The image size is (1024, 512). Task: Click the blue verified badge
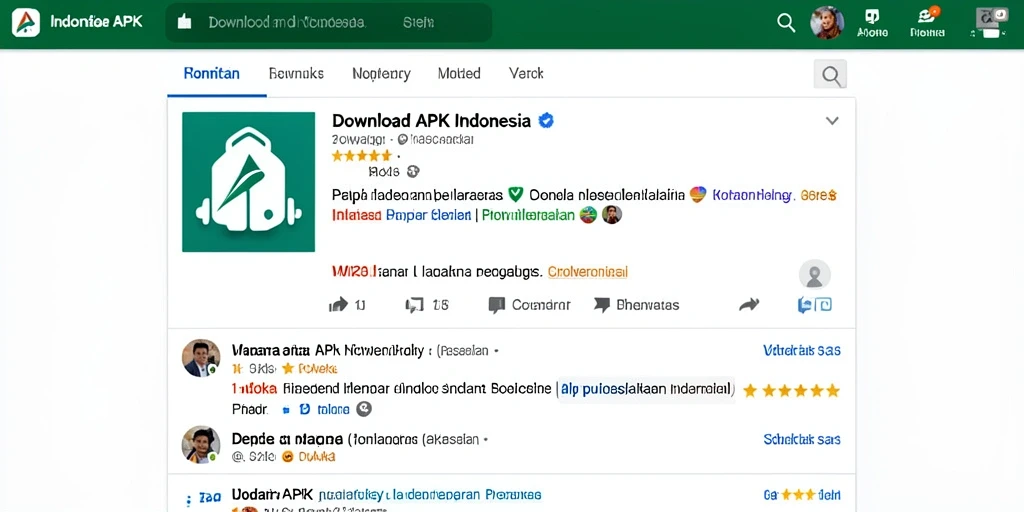click(x=545, y=121)
